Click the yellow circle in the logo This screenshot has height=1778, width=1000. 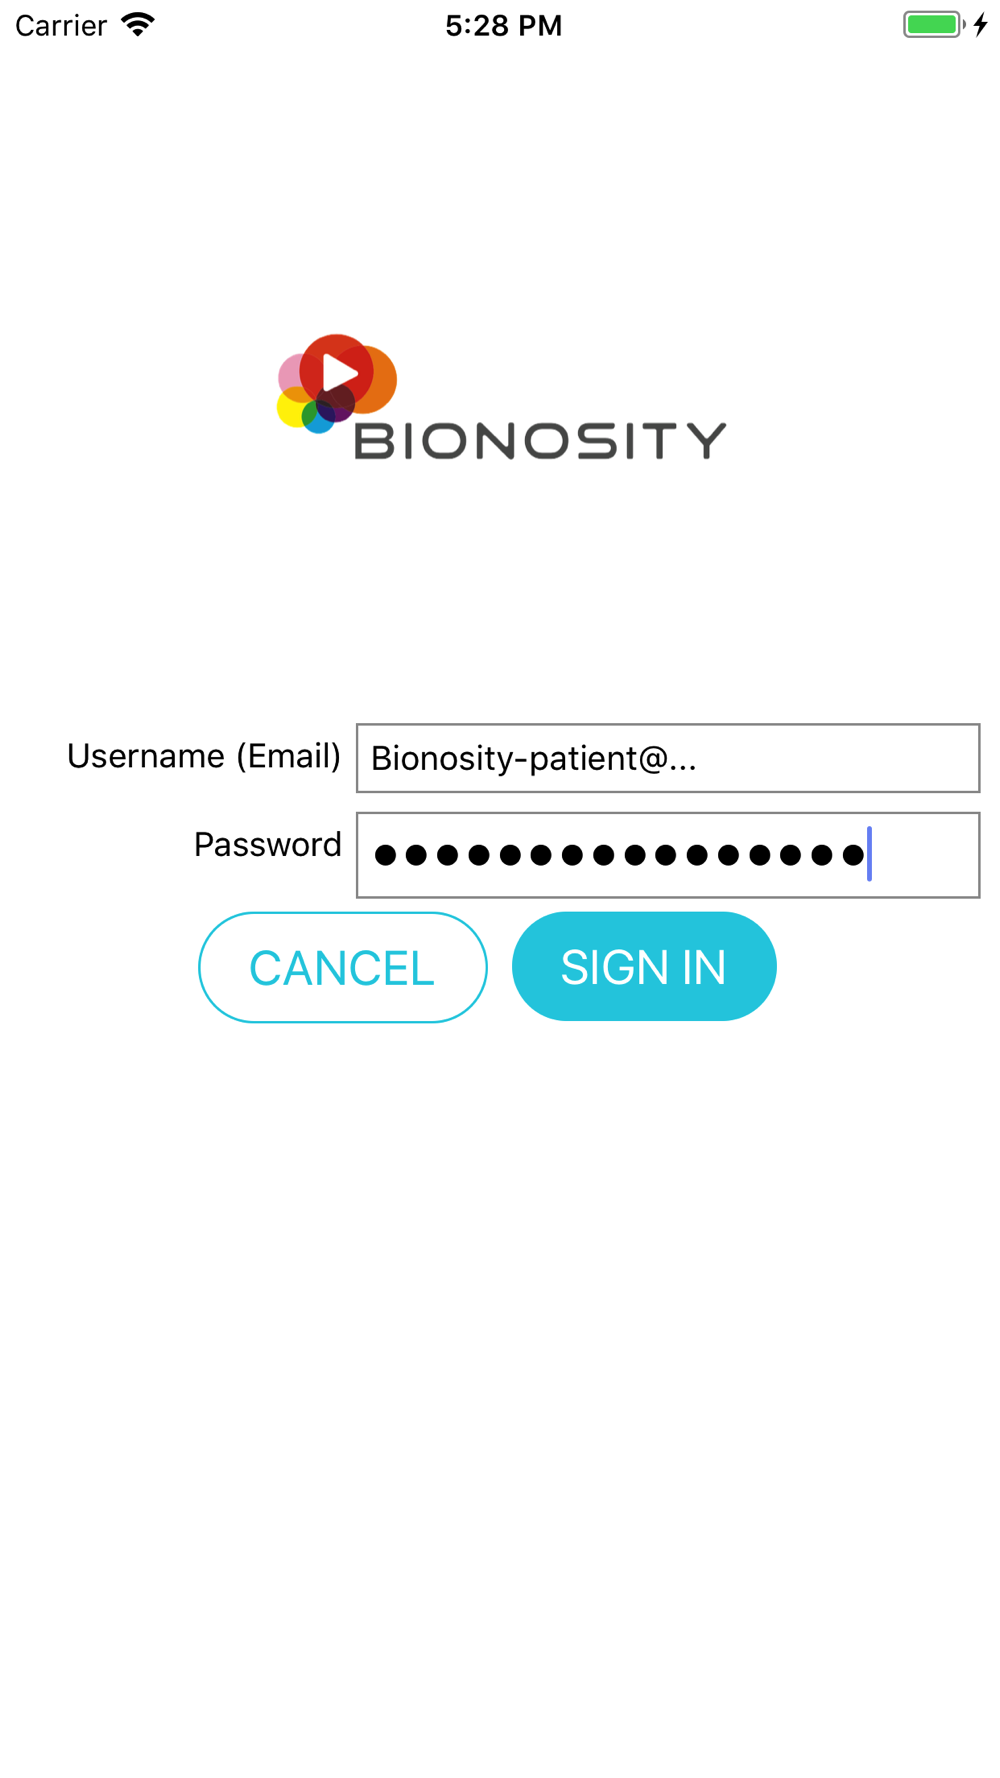pos(290,410)
